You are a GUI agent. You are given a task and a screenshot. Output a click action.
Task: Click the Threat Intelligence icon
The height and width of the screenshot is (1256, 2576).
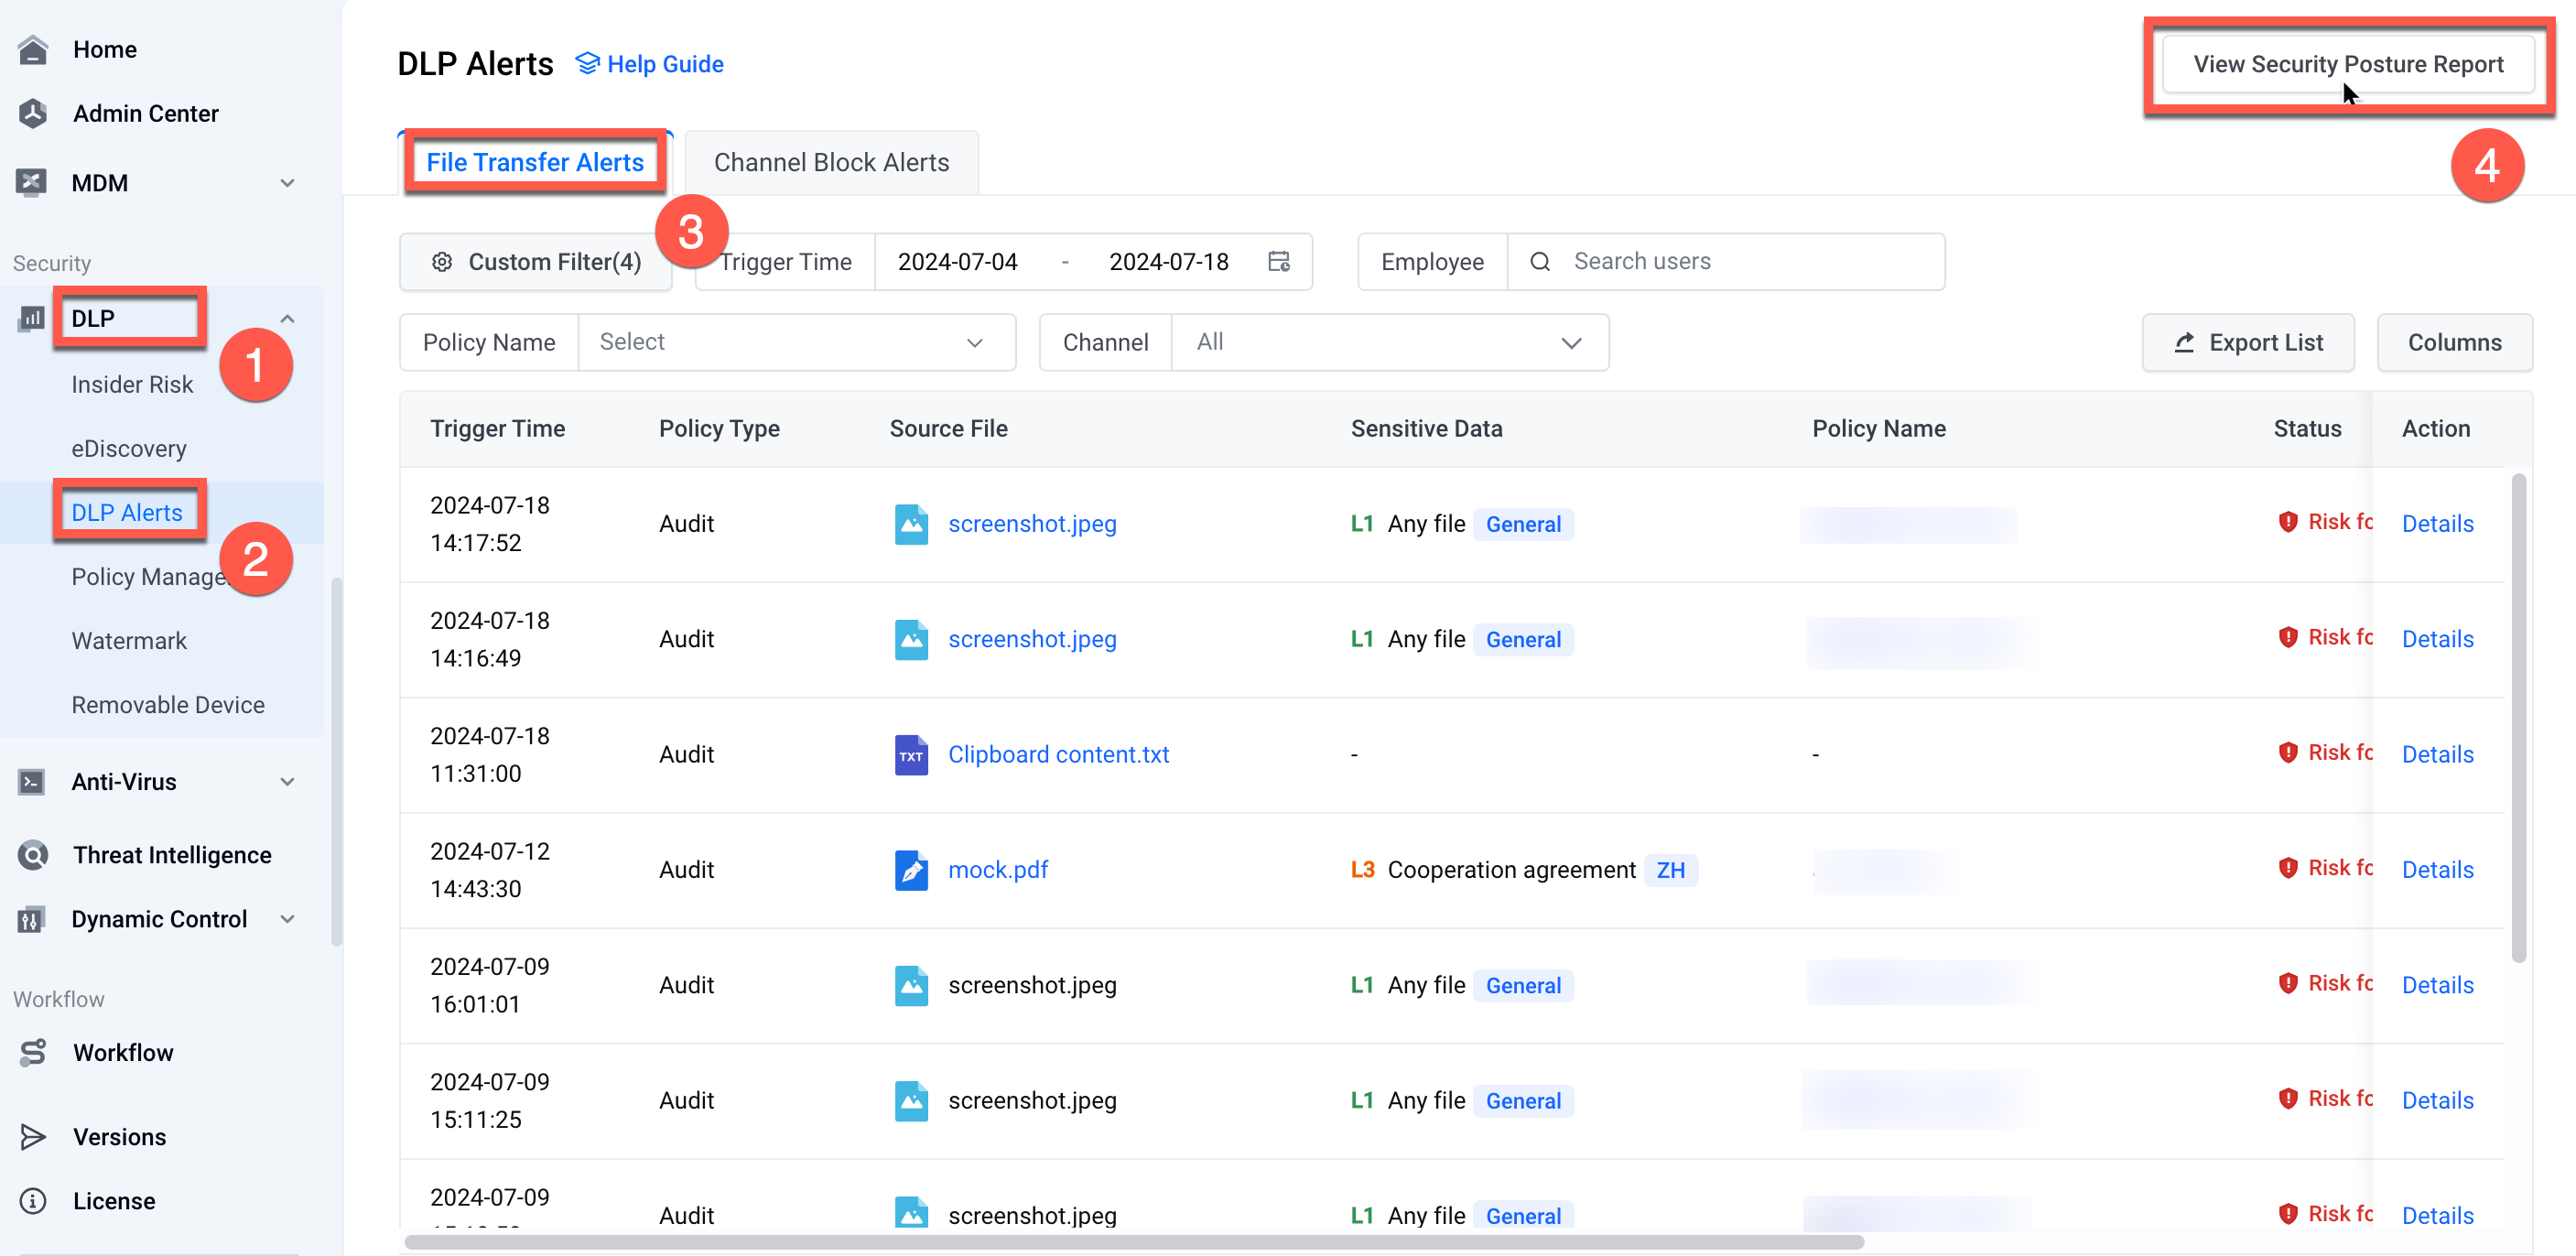coord(33,854)
